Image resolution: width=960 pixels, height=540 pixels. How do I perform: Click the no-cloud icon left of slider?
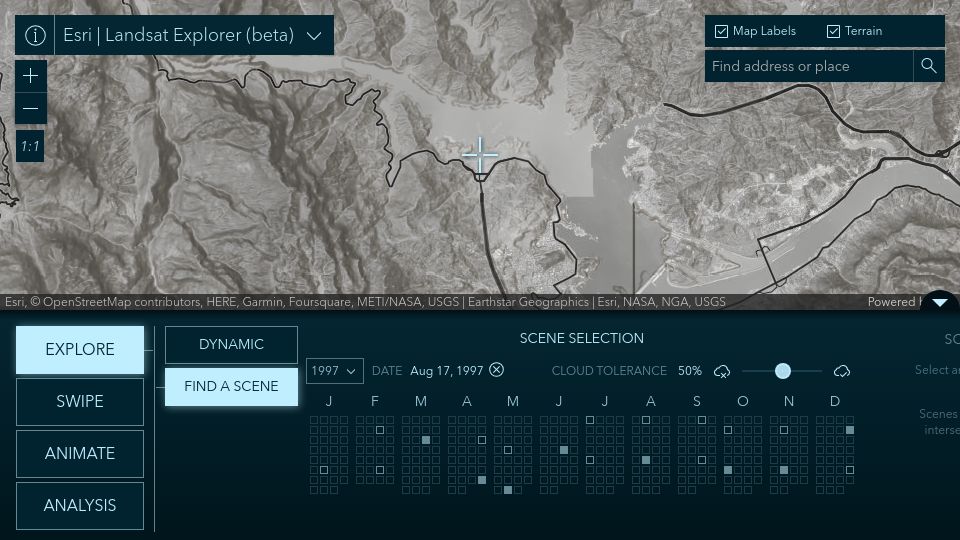pos(722,371)
